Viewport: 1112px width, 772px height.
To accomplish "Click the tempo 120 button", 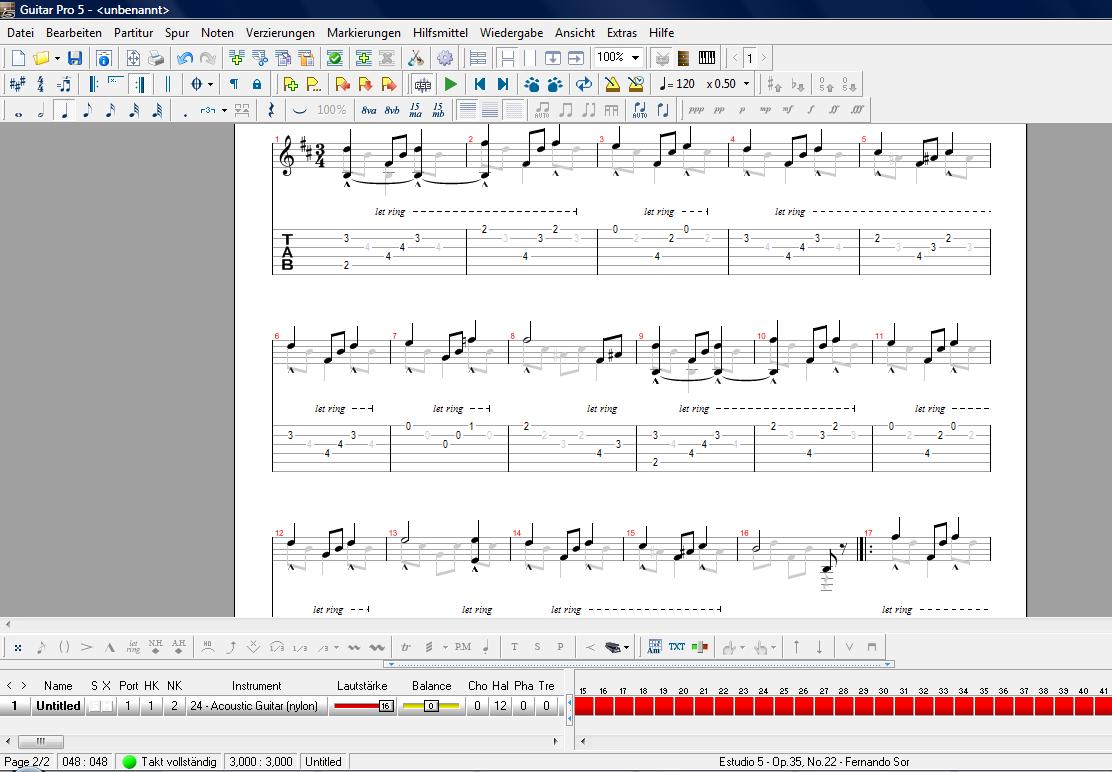I will 677,84.
